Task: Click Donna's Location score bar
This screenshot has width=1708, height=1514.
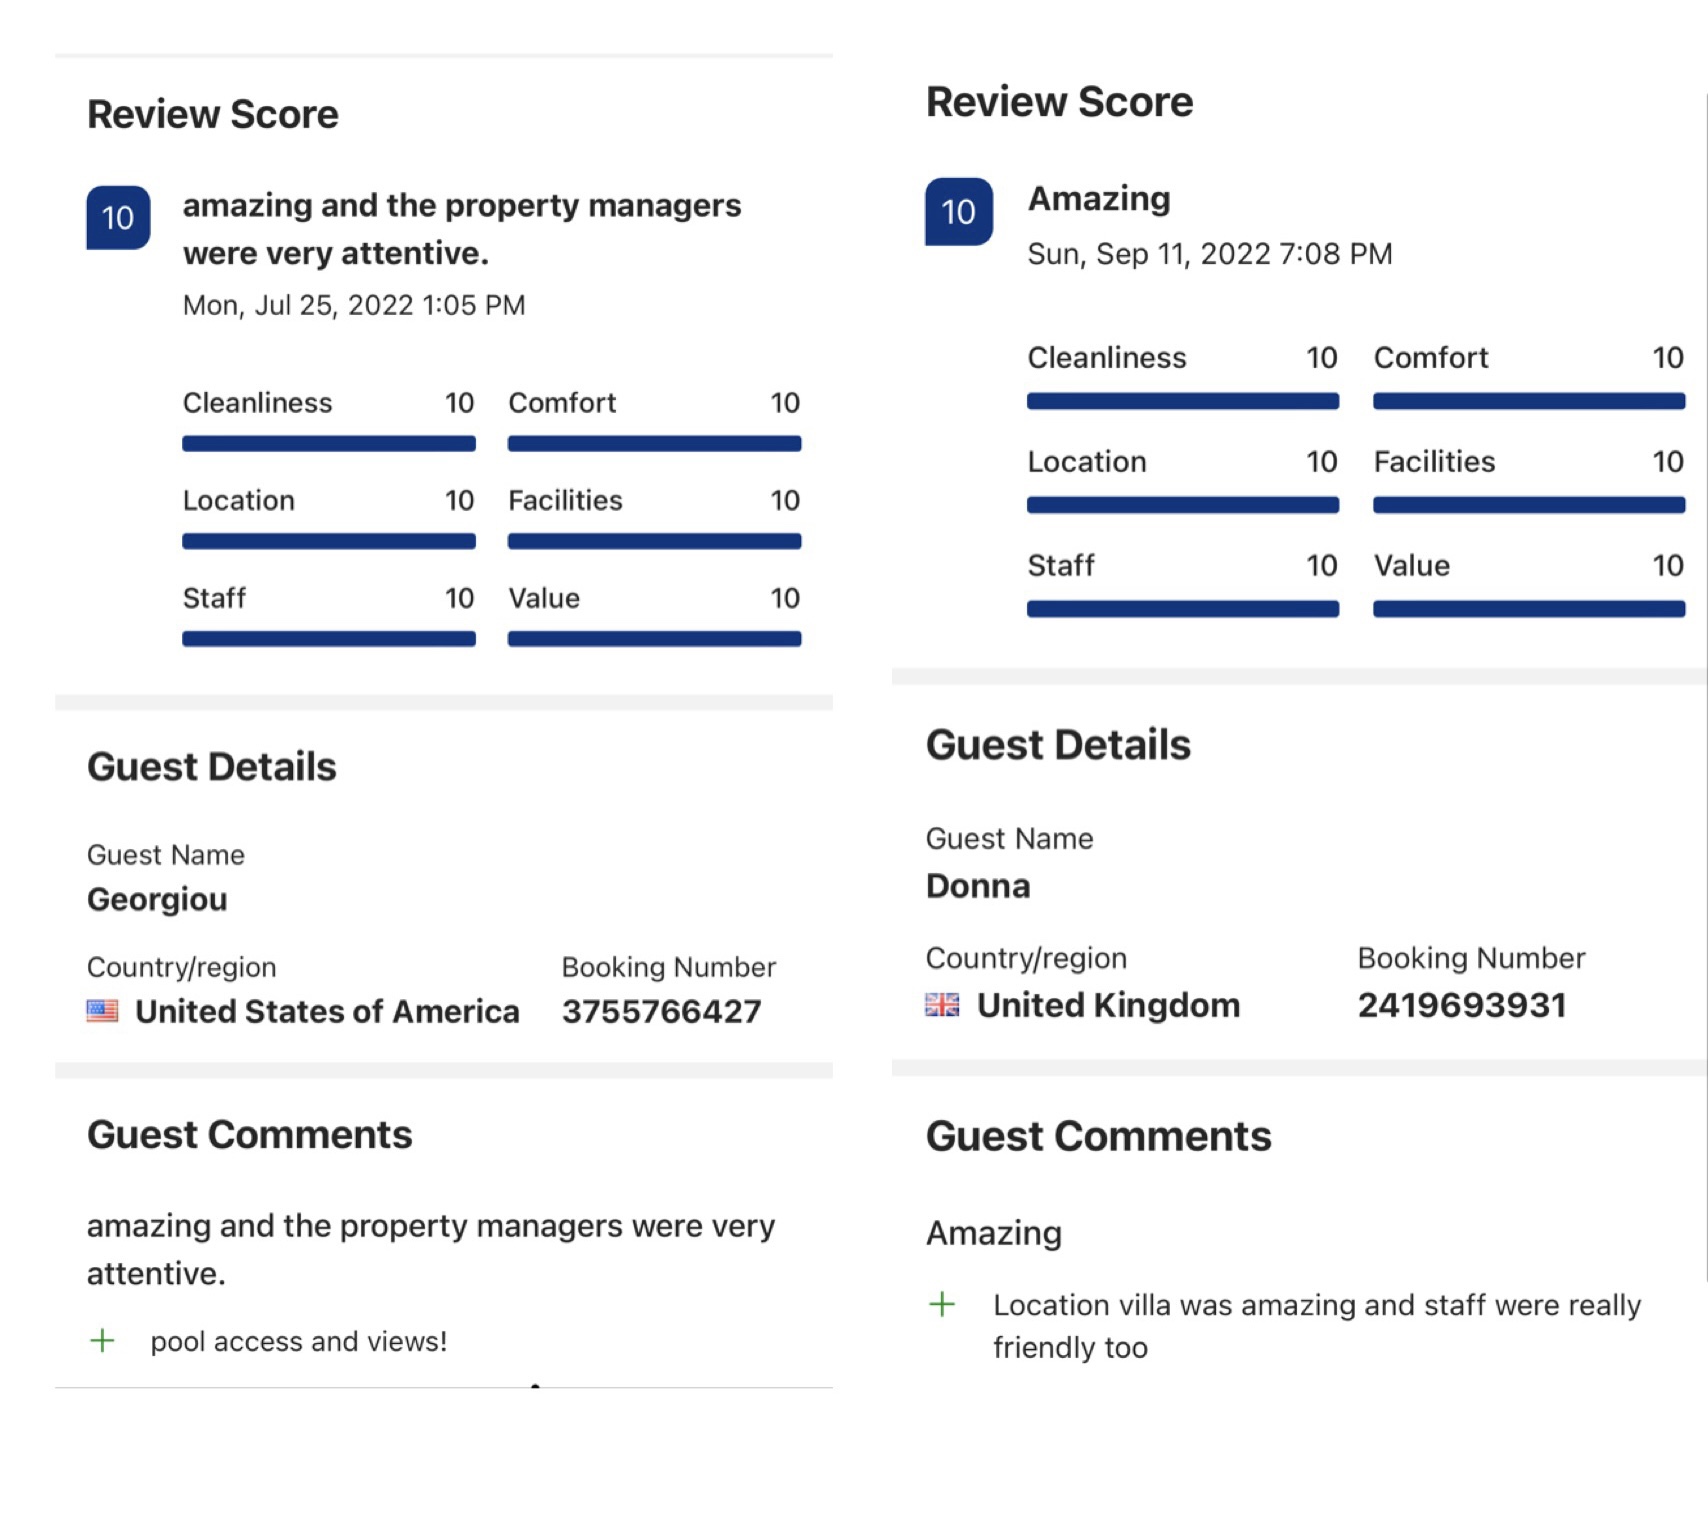Action: [x=1182, y=505]
